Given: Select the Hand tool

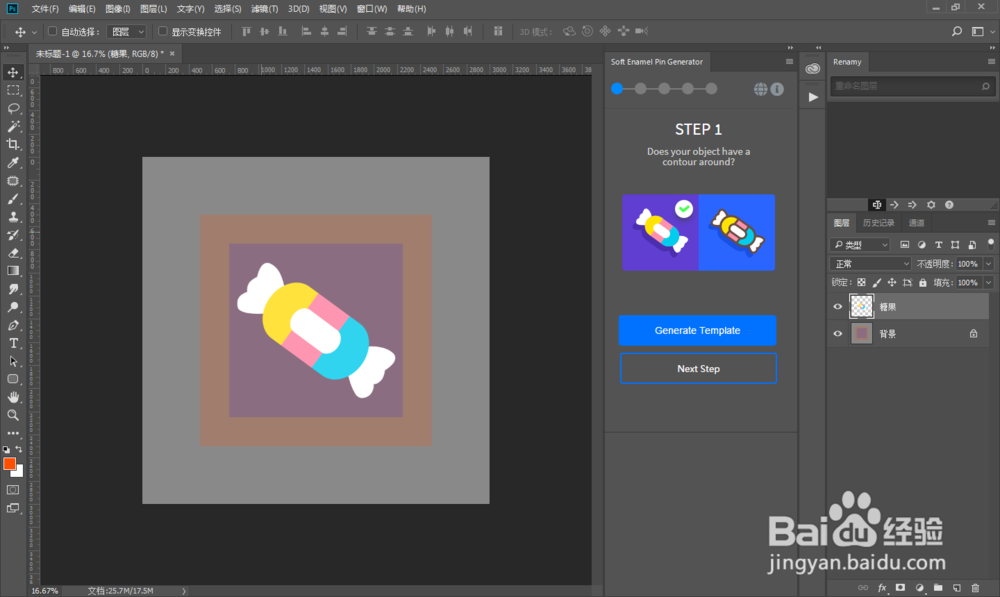Looking at the screenshot, I should (x=13, y=397).
